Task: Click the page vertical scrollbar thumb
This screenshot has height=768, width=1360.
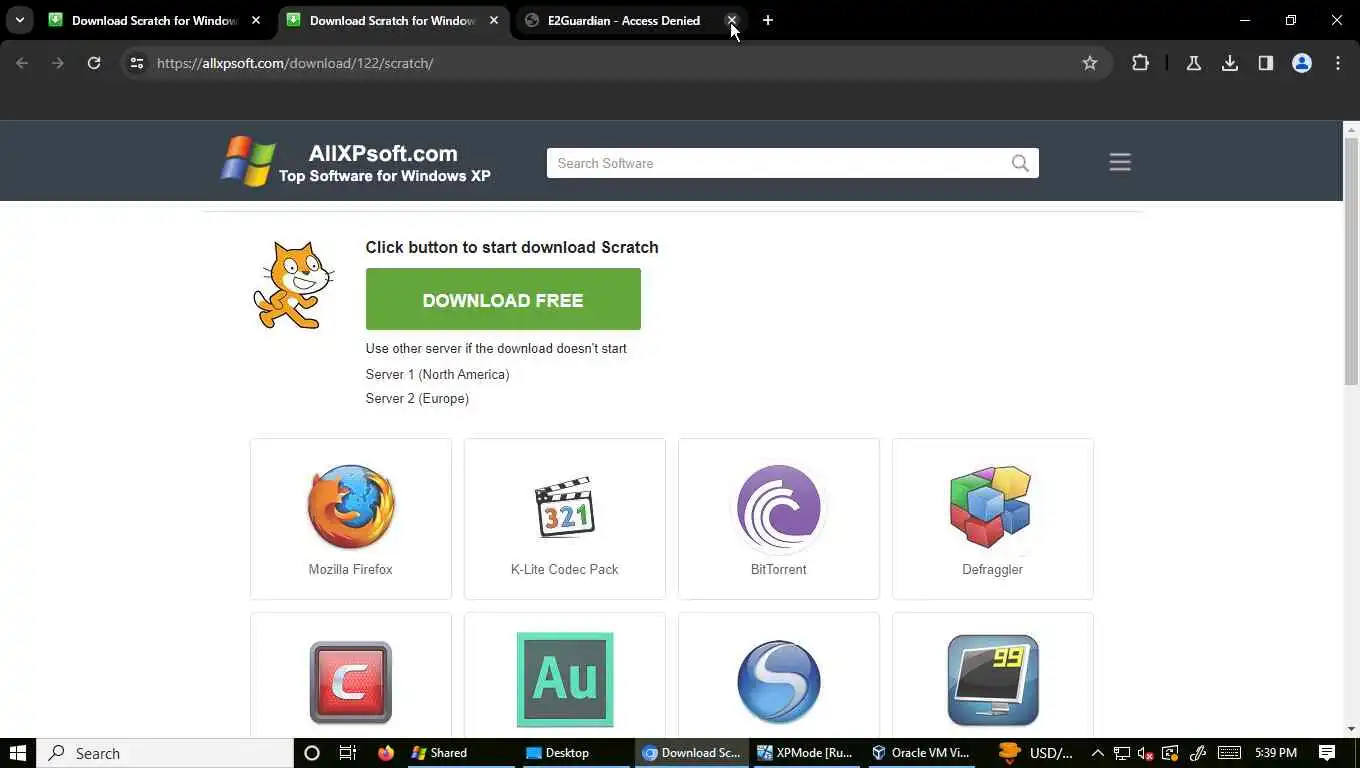Action: (1351, 261)
